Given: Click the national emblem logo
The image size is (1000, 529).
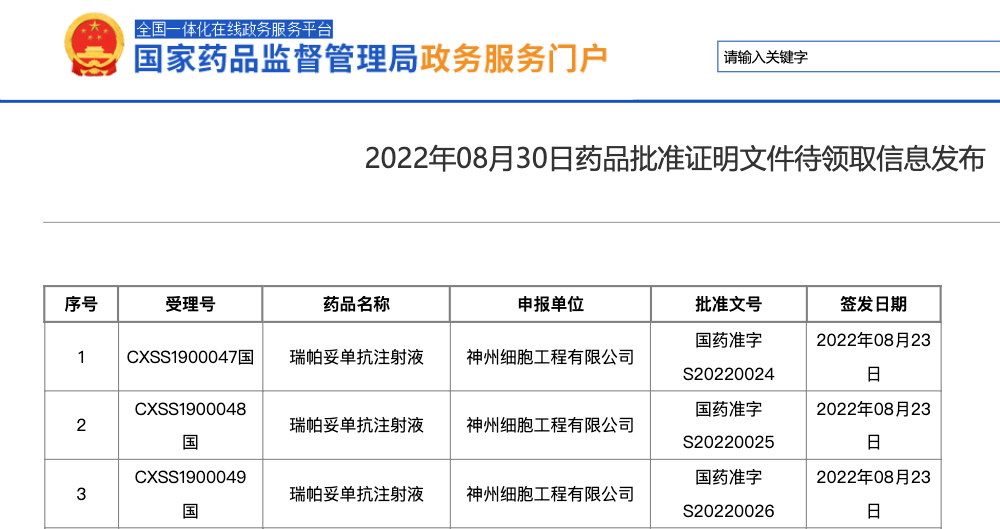Looking at the screenshot, I should 94,45.
